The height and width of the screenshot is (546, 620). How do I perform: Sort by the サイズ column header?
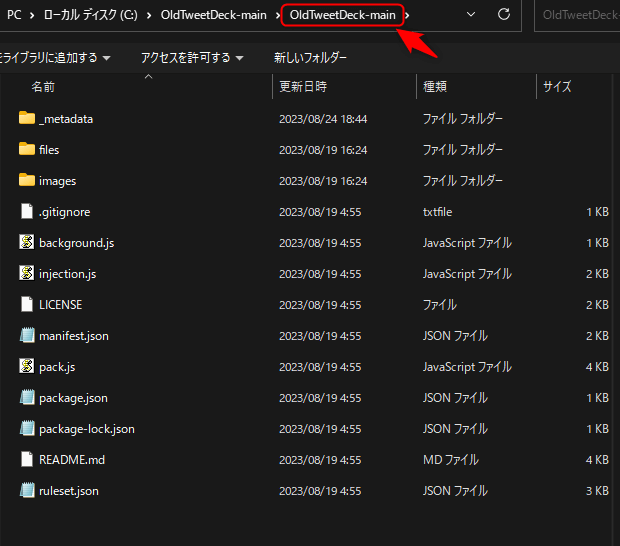pyautogui.click(x=557, y=87)
